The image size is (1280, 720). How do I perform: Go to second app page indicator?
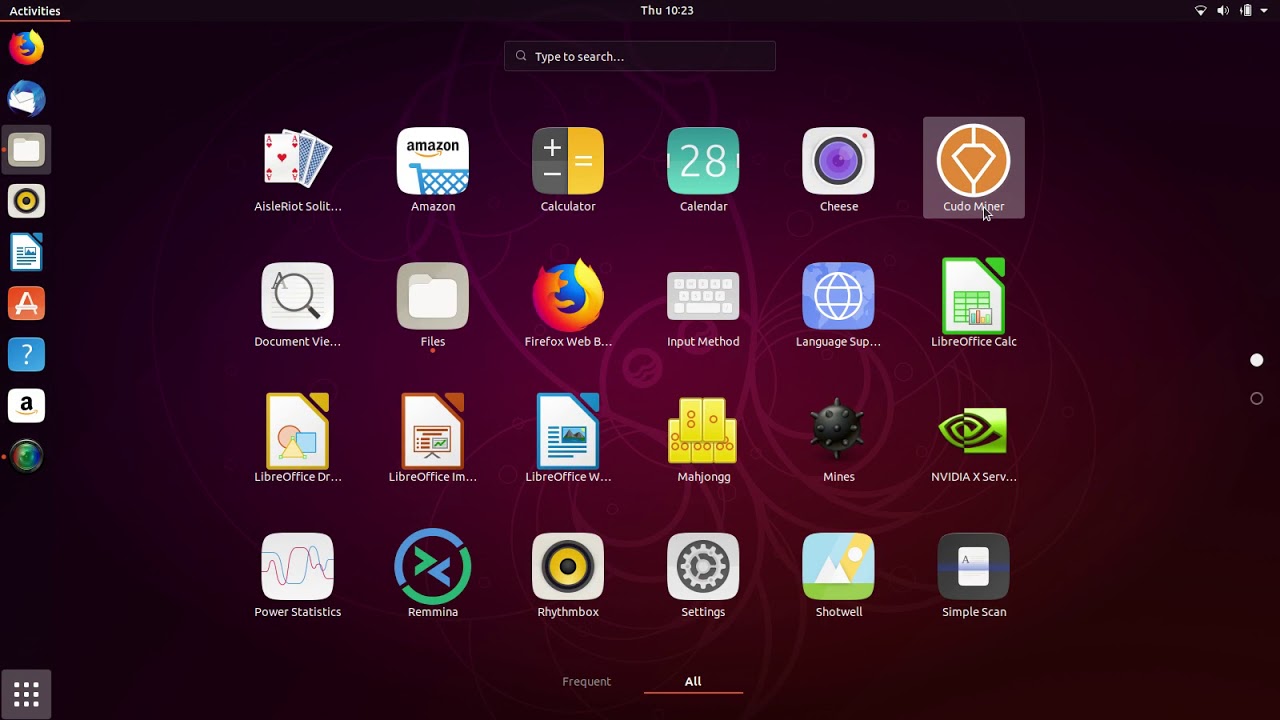point(1257,398)
